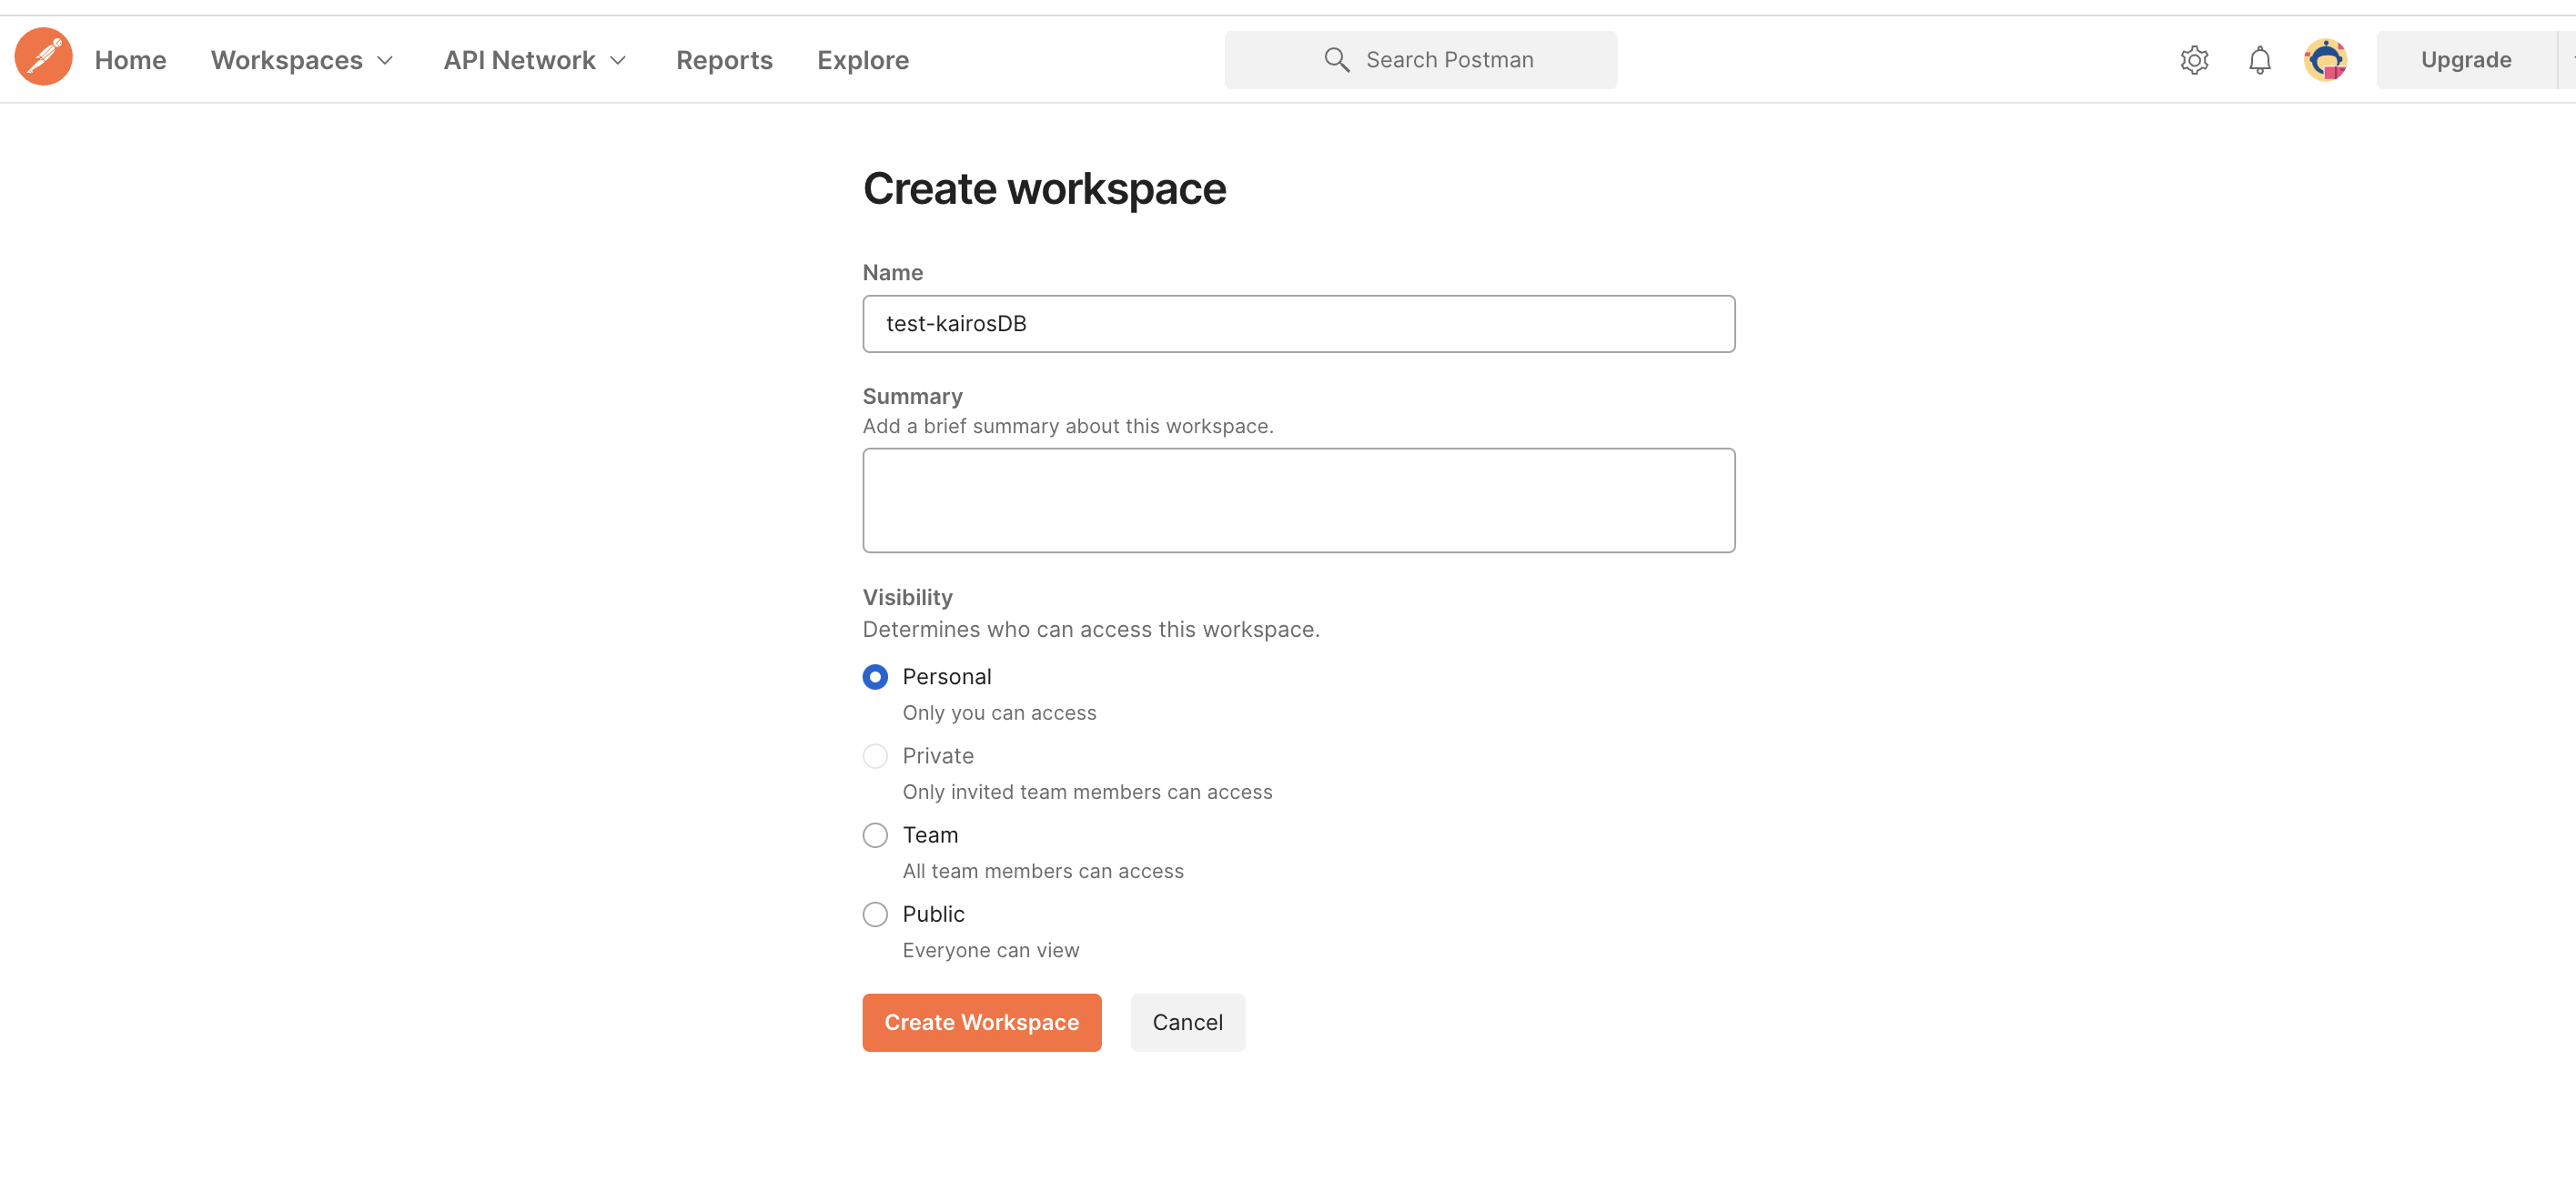Expand the Workspaces navigation dropdown
The image size is (2576, 1182).
coord(304,59)
